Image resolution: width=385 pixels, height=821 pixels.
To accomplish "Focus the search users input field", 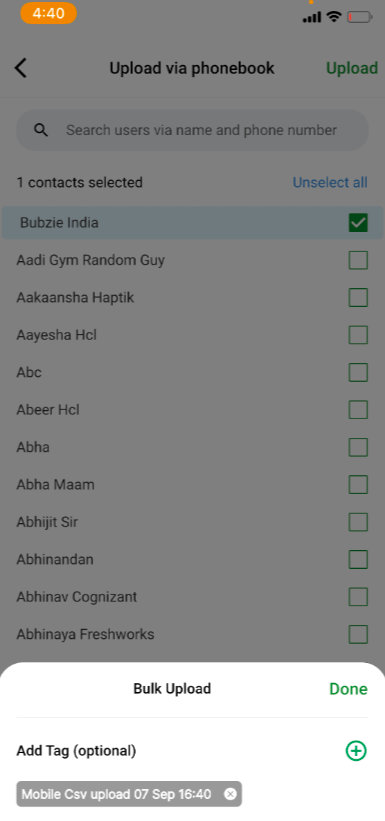I will [192, 130].
